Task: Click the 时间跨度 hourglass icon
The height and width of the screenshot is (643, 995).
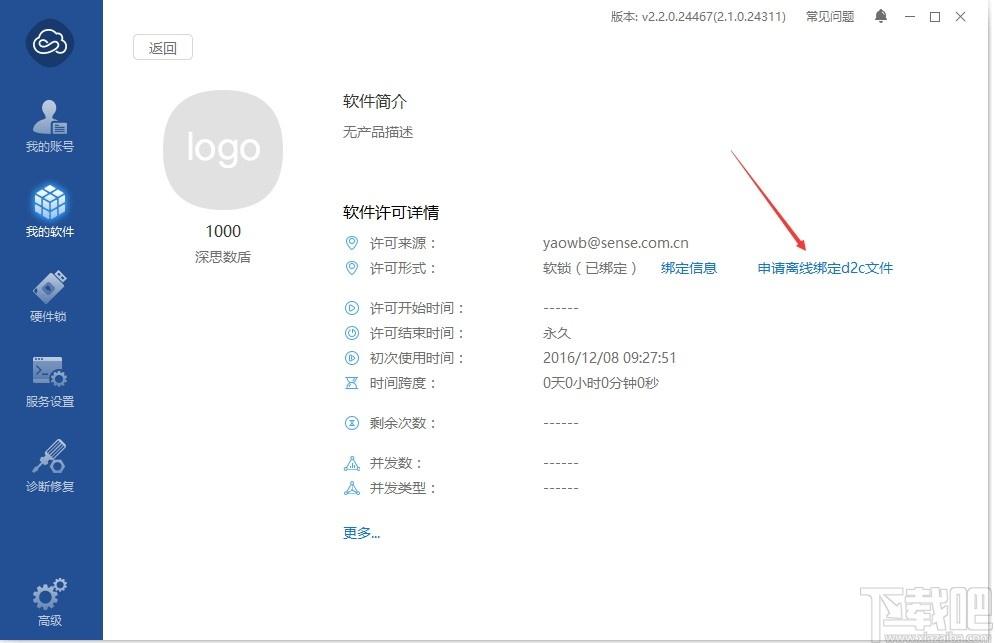Action: 351,383
